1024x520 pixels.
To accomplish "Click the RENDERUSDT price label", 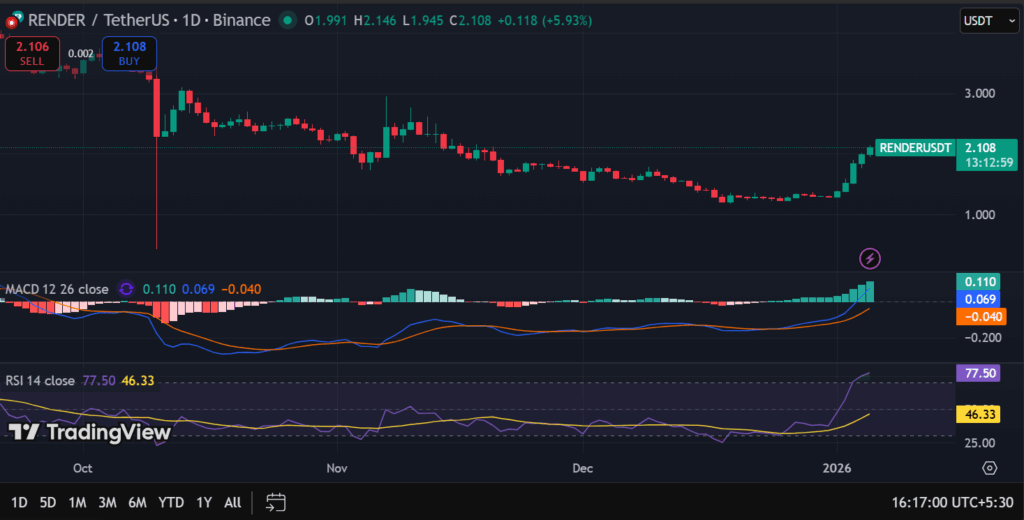I will [x=914, y=147].
